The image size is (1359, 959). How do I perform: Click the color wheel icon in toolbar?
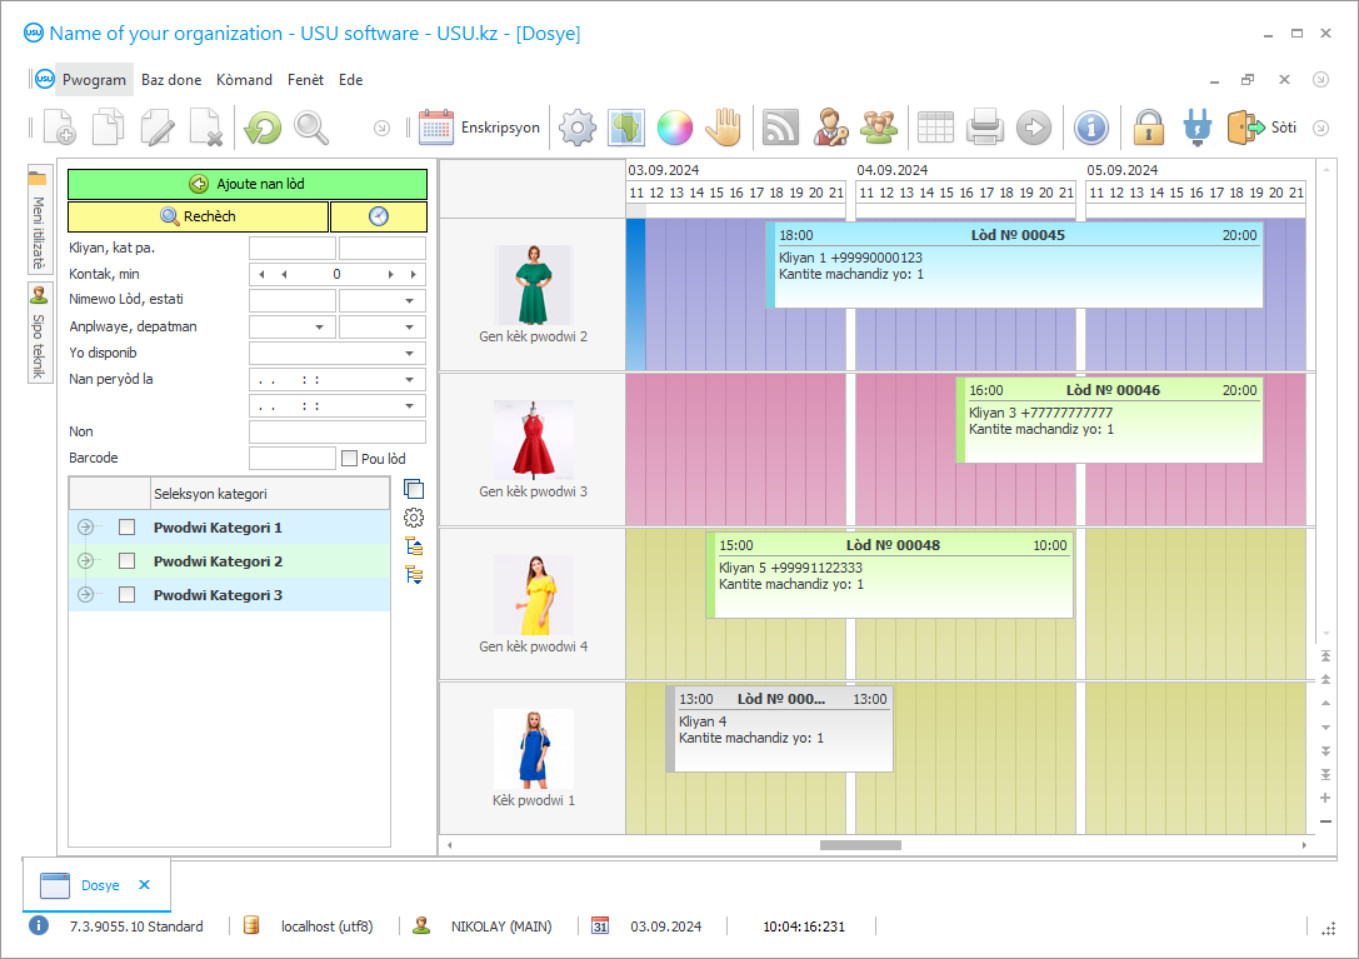pyautogui.click(x=675, y=128)
